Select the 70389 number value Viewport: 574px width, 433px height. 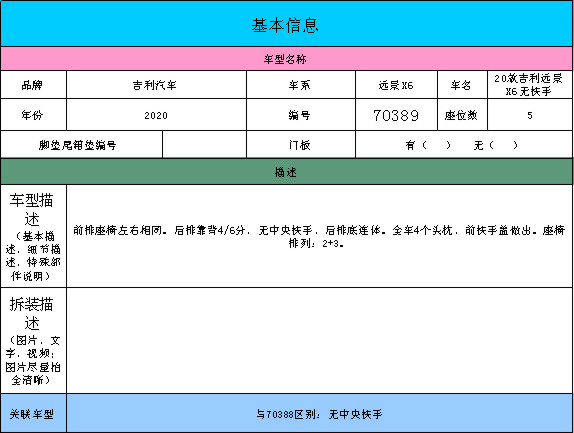[x=396, y=115]
